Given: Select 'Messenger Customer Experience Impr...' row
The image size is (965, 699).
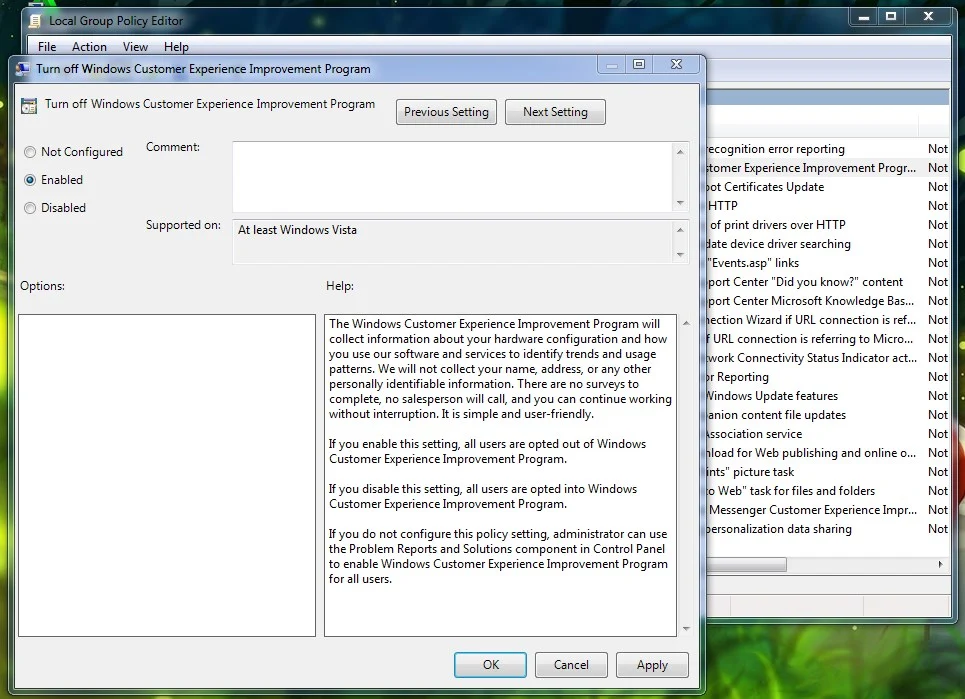Looking at the screenshot, I should tap(827, 510).
